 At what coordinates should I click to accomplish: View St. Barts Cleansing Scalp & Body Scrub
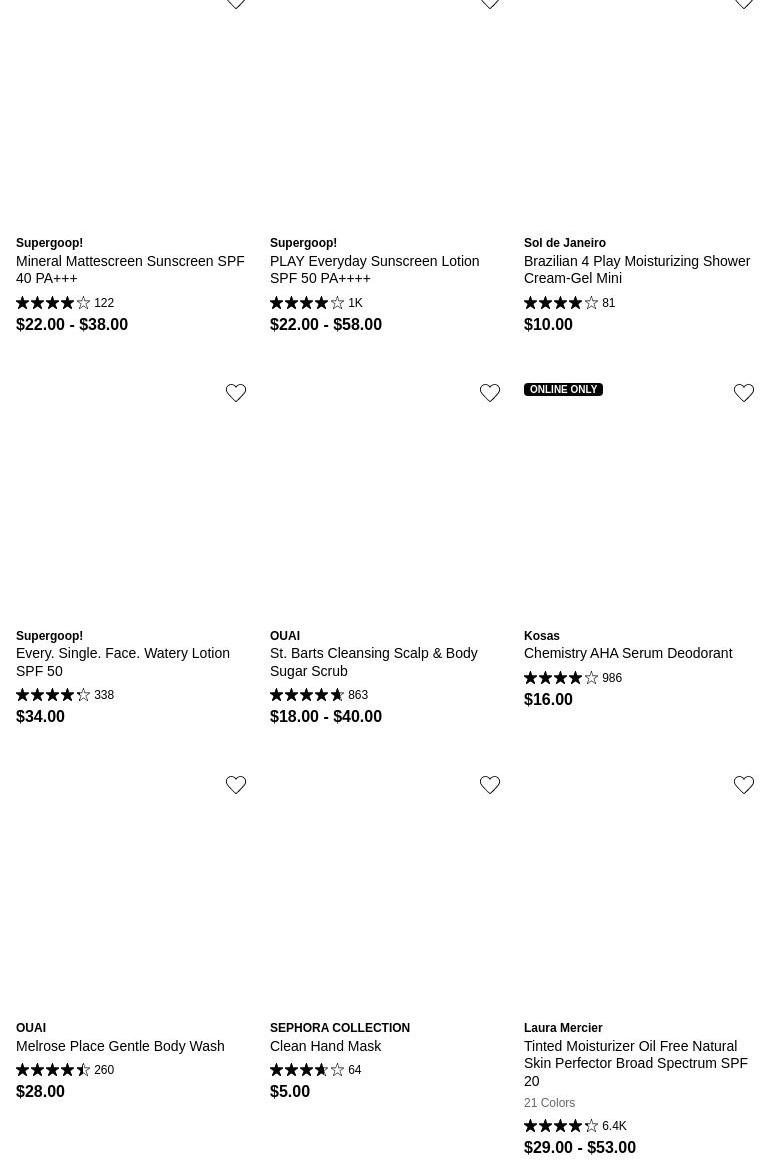[x=373, y=662]
